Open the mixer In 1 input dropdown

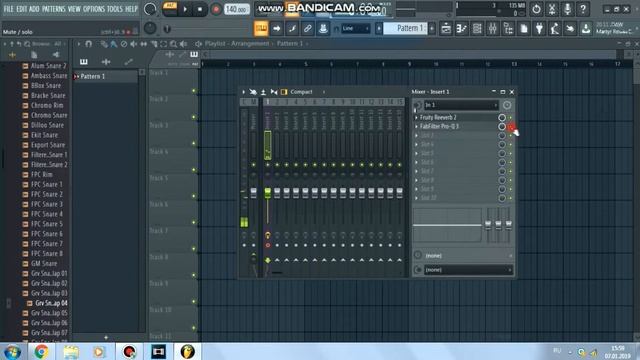point(461,105)
